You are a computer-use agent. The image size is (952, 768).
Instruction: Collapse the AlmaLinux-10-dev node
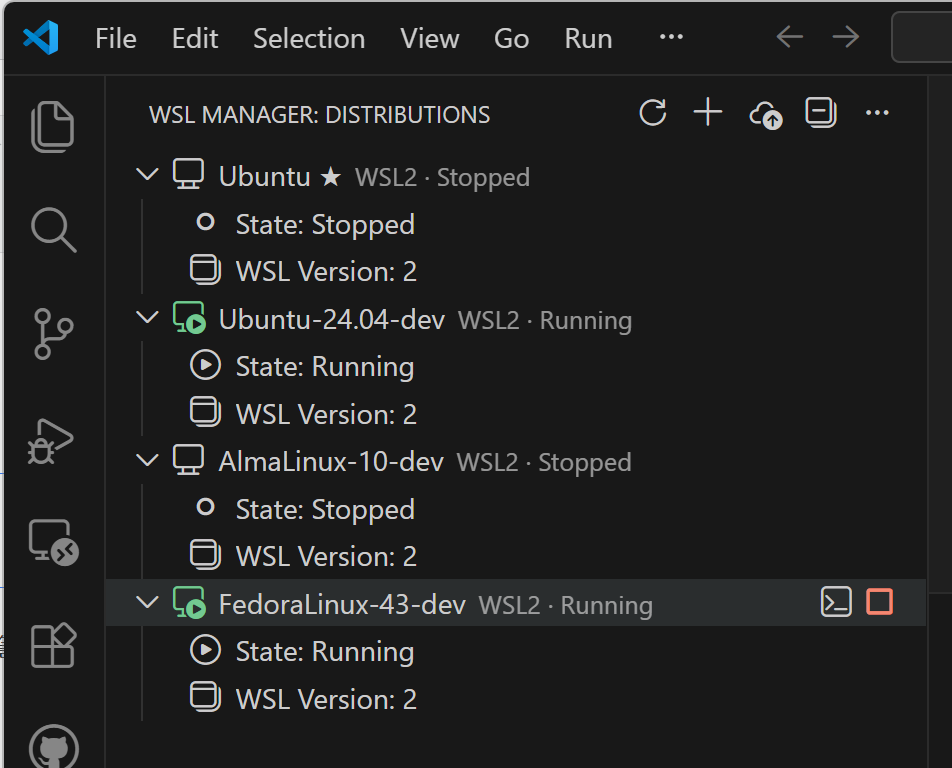pyautogui.click(x=148, y=461)
